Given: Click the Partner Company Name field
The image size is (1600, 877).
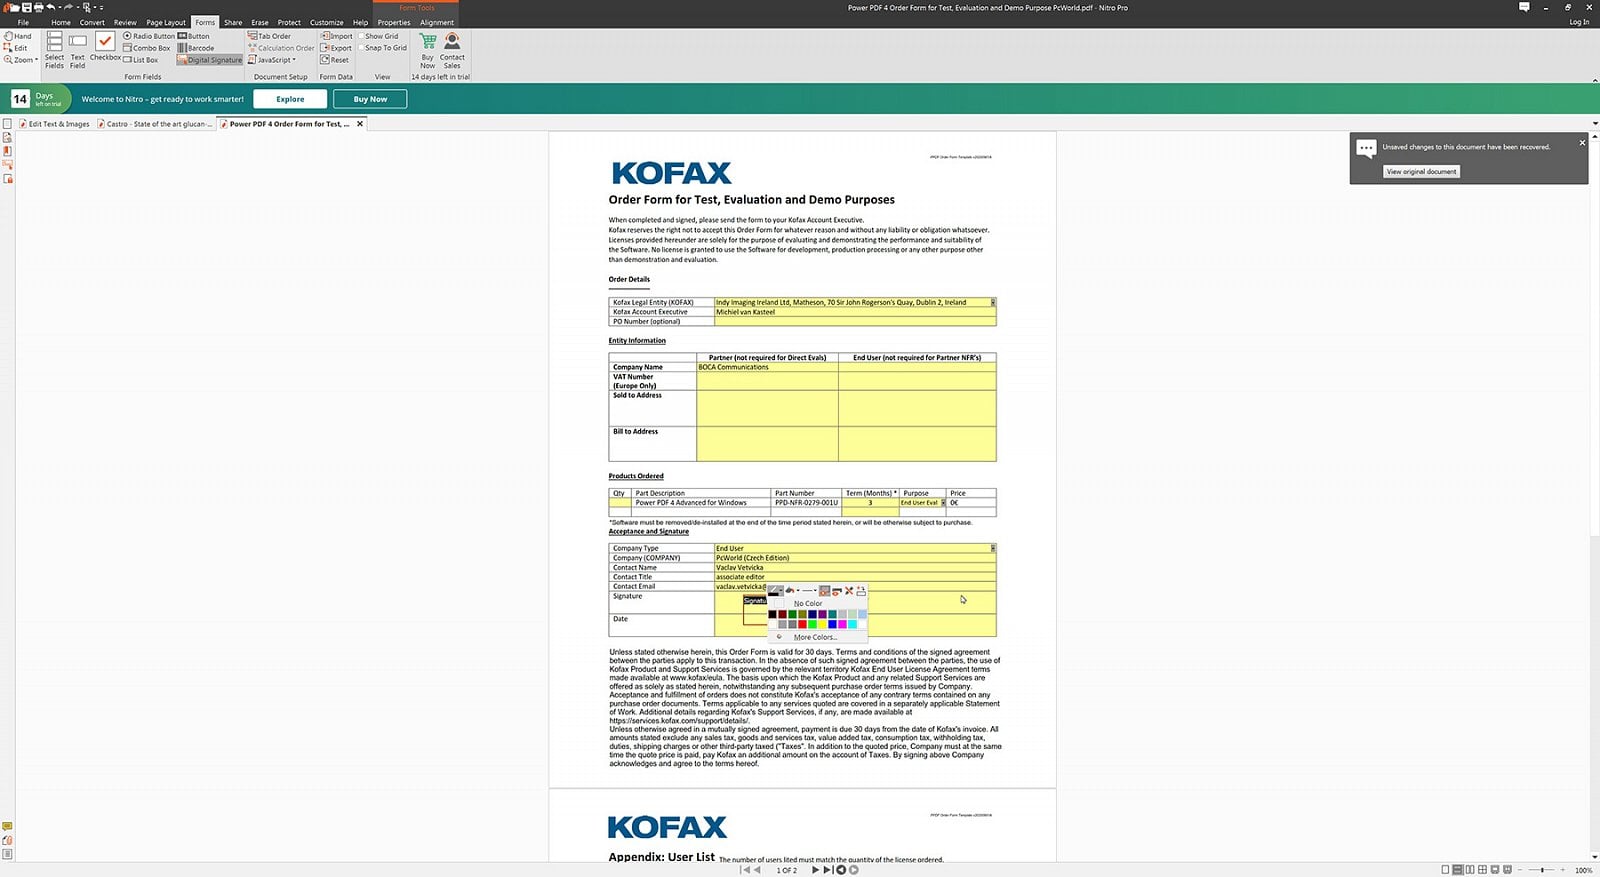Looking at the screenshot, I should point(767,367).
